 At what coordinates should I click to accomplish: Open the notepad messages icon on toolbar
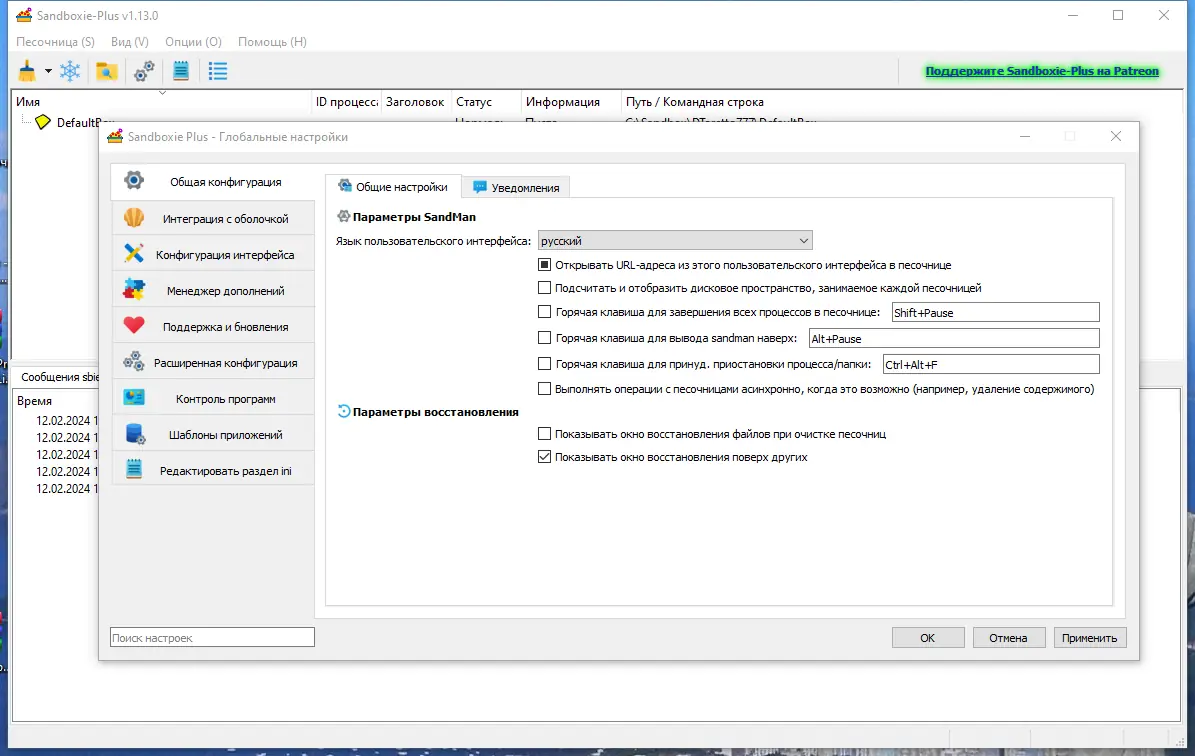pos(181,70)
